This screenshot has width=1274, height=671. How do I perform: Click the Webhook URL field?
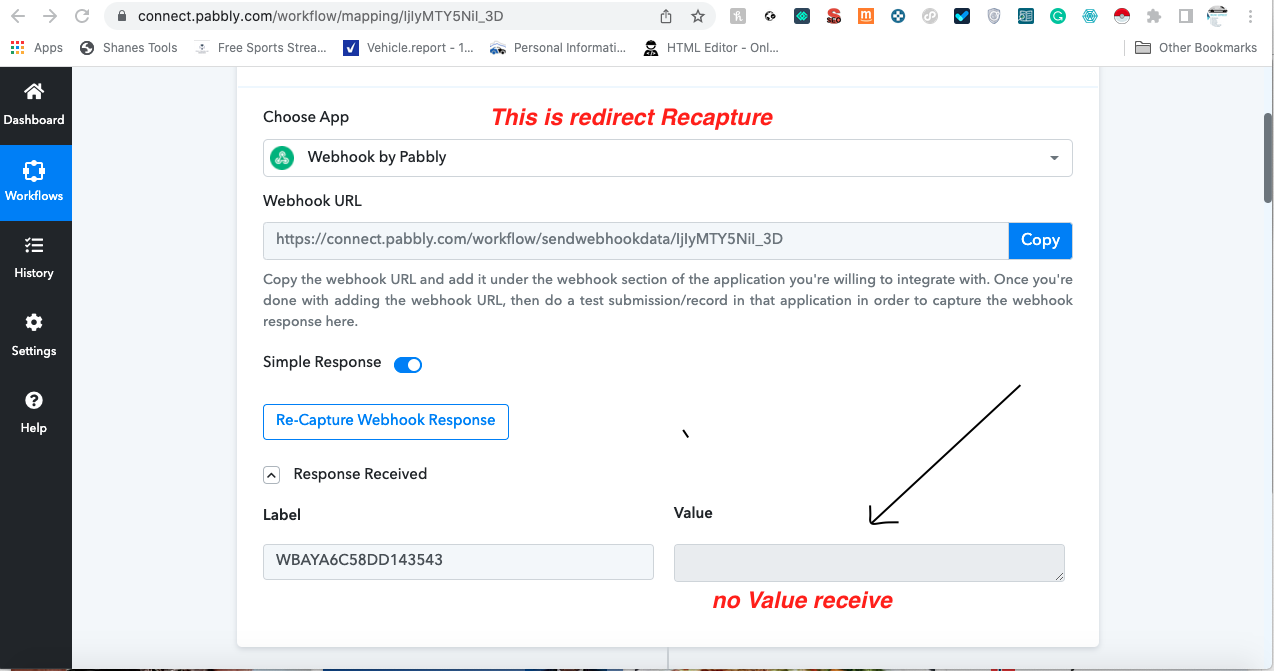click(636, 240)
